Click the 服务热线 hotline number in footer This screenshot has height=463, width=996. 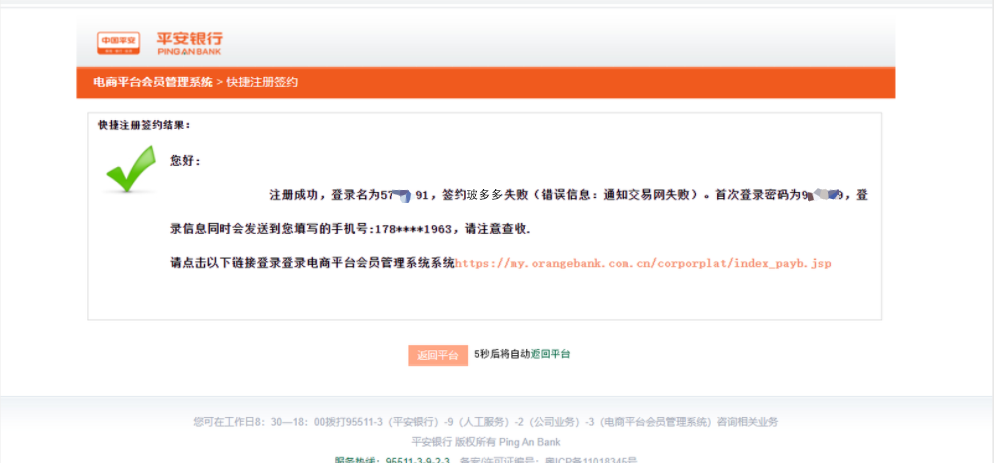(393, 460)
